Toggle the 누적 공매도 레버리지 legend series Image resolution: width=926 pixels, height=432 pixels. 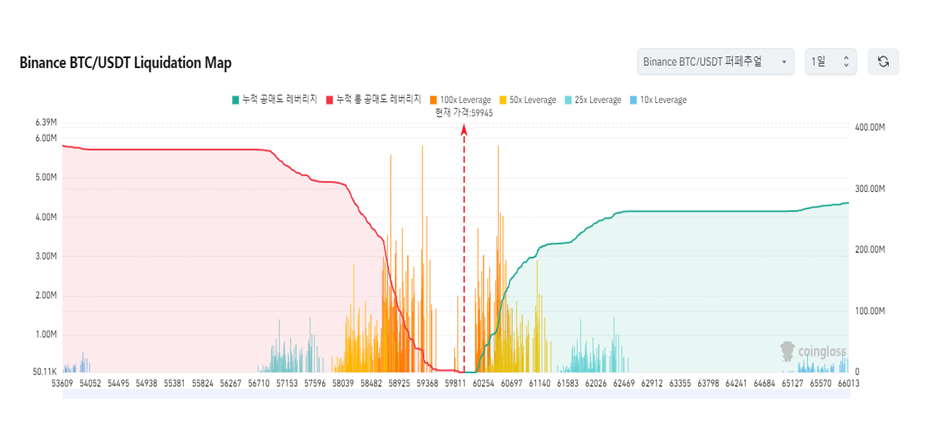tap(275, 100)
